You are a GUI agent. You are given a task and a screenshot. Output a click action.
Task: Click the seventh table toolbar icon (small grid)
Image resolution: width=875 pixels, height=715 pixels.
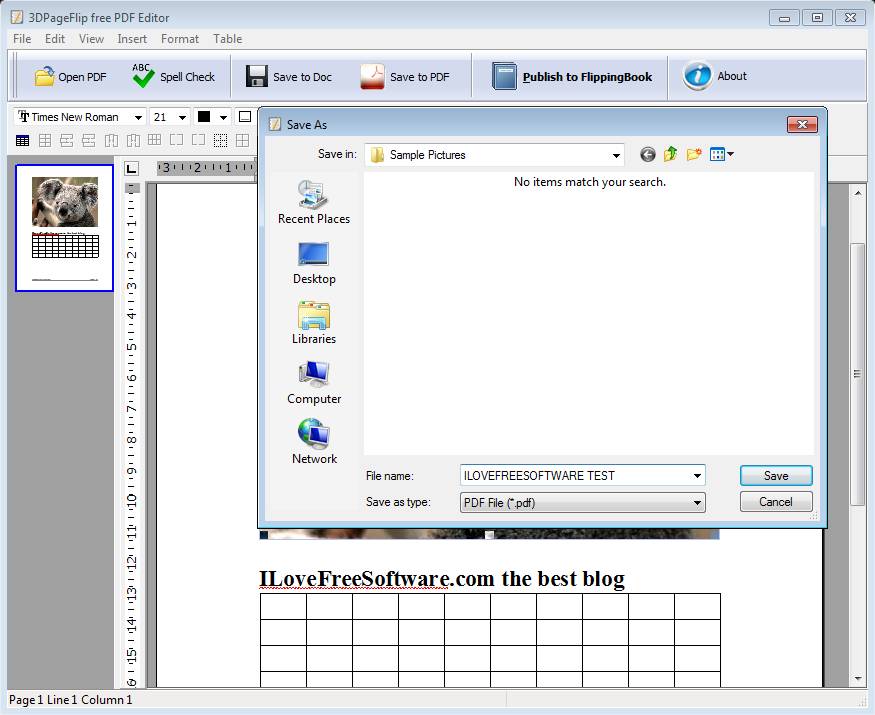tap(155, 140)
